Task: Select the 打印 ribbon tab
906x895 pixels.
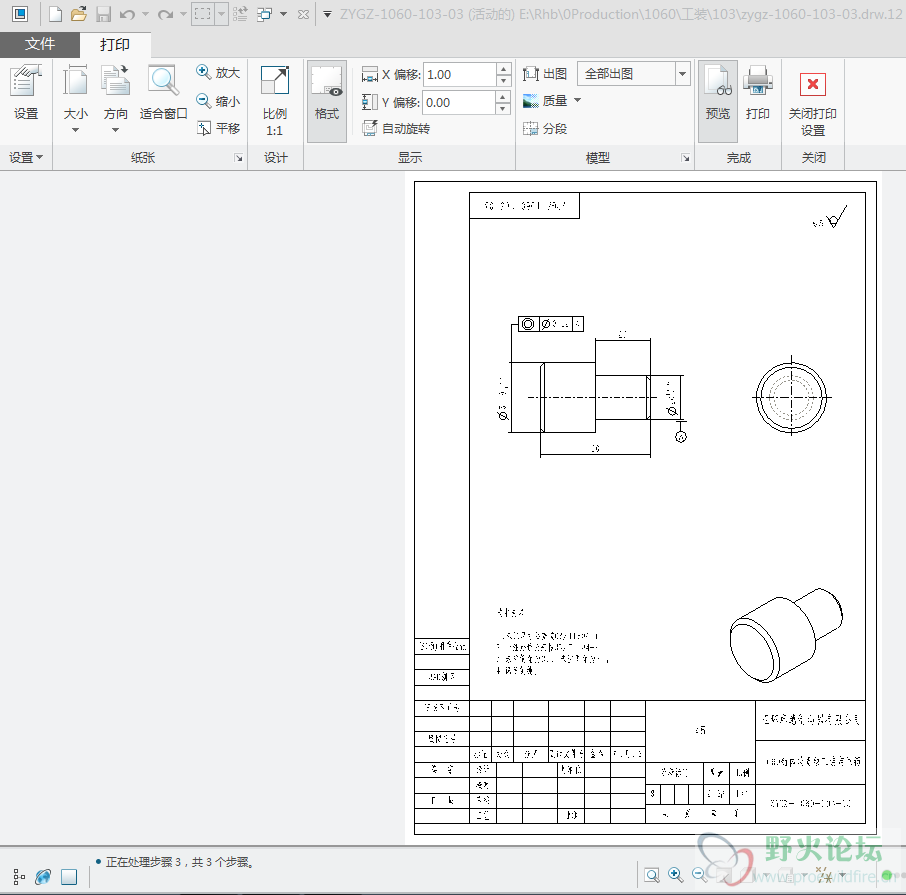Action: (115, 44)
